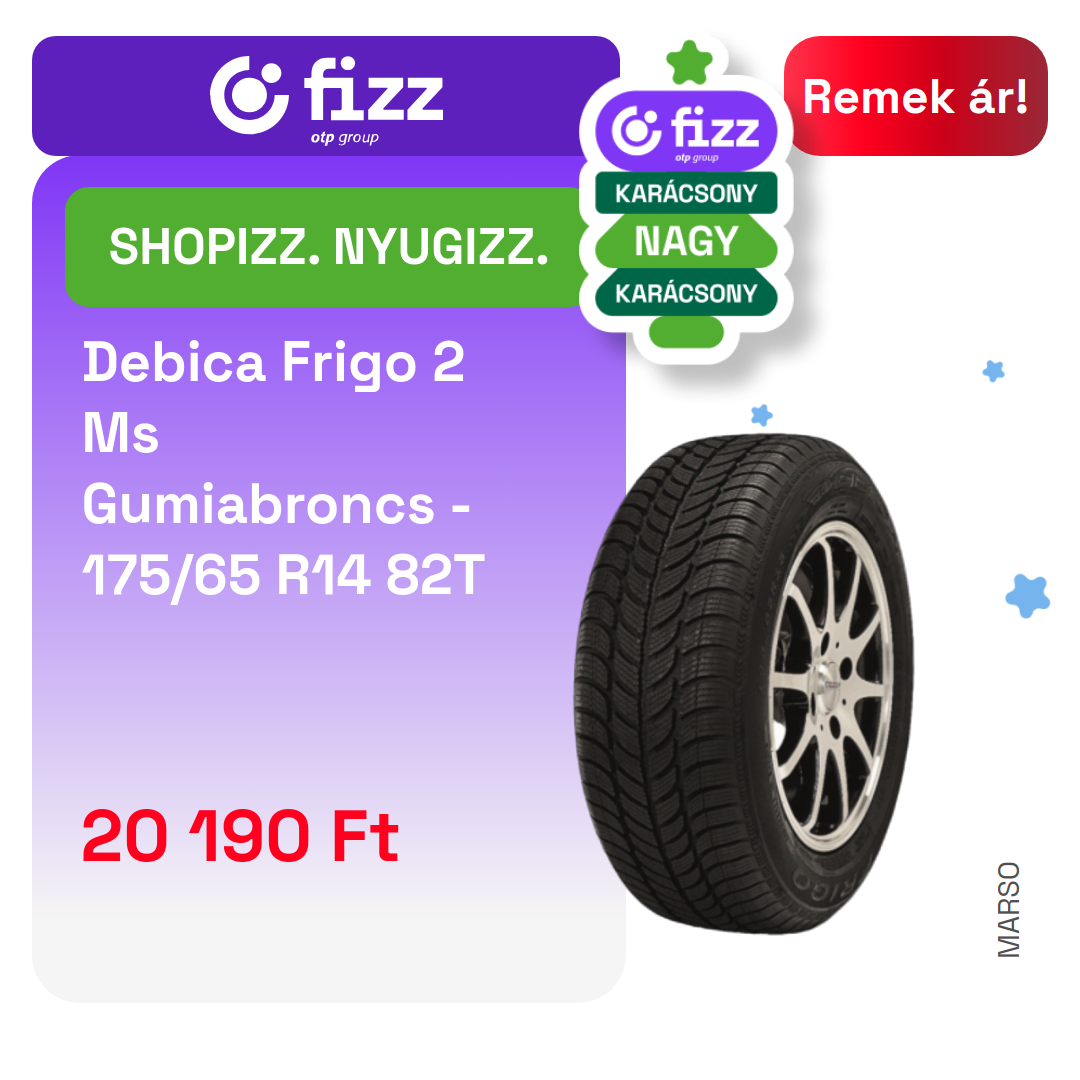Click the Remek ár! red badge

coord(915,96)
